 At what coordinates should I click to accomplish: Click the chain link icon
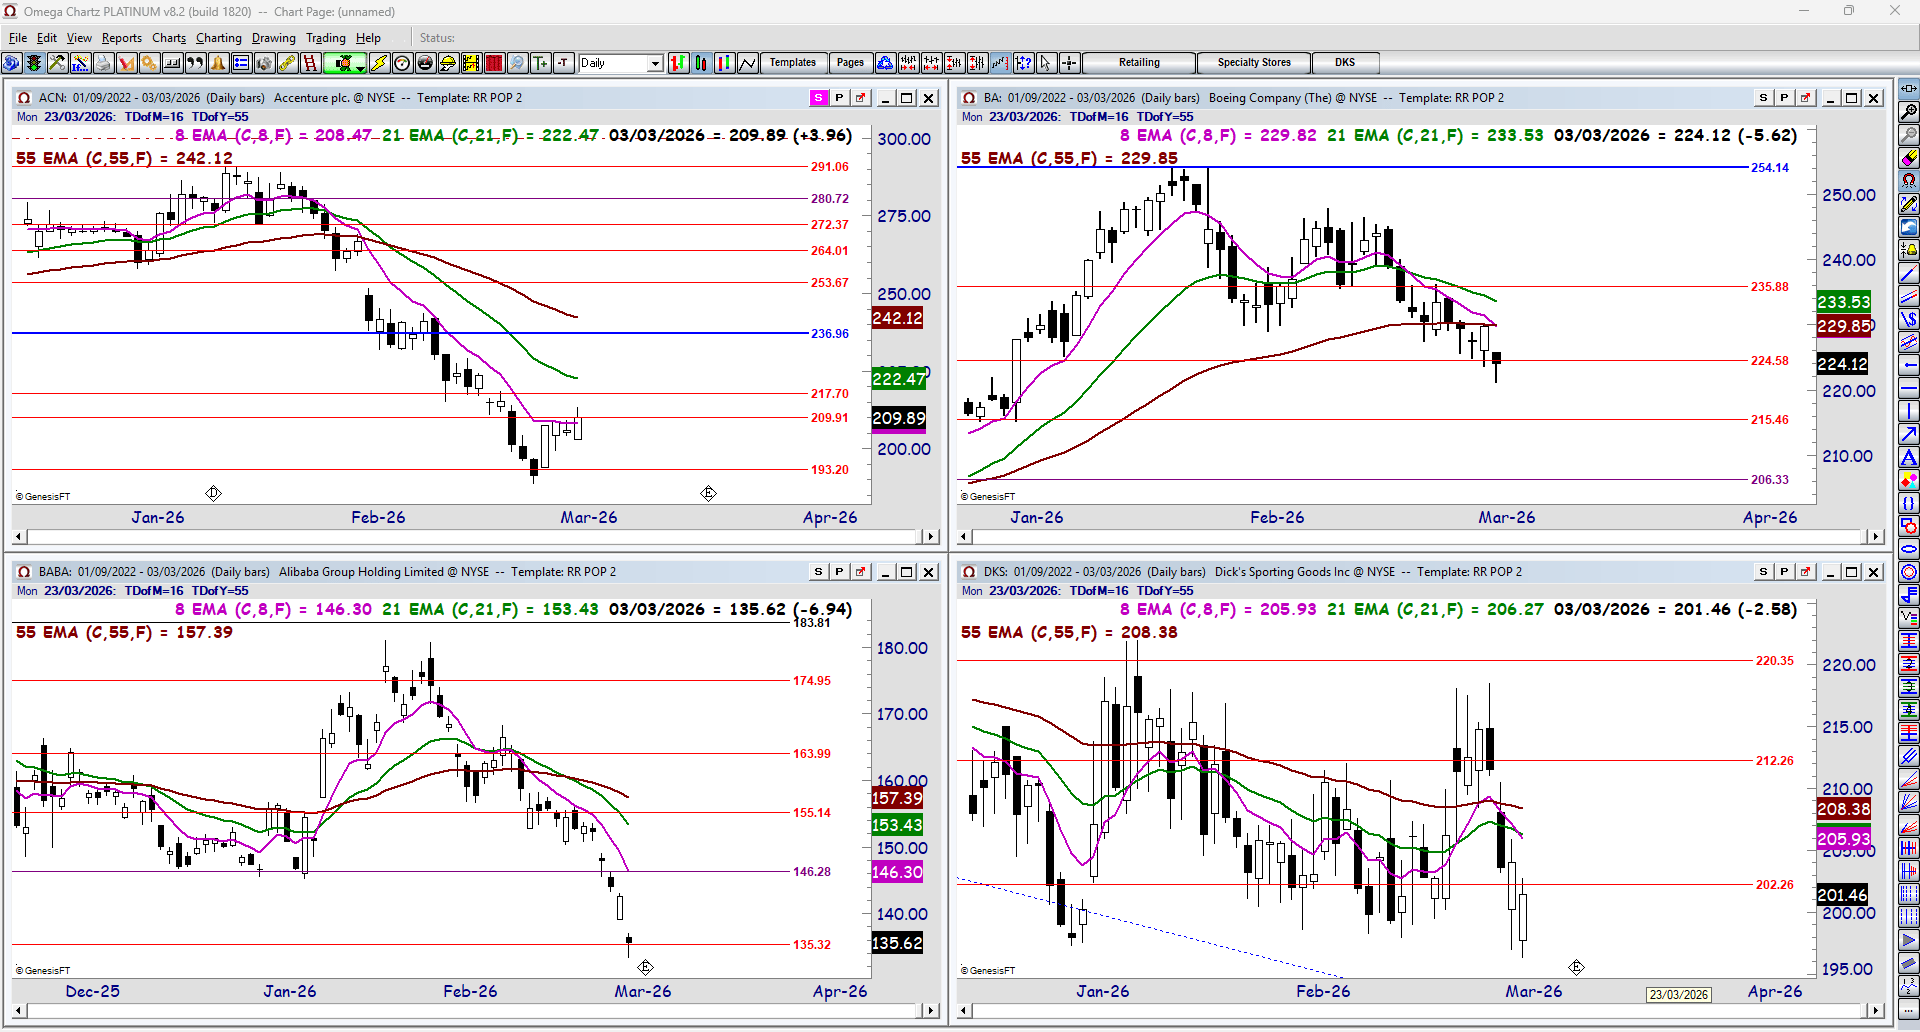[x=287, y=63]
